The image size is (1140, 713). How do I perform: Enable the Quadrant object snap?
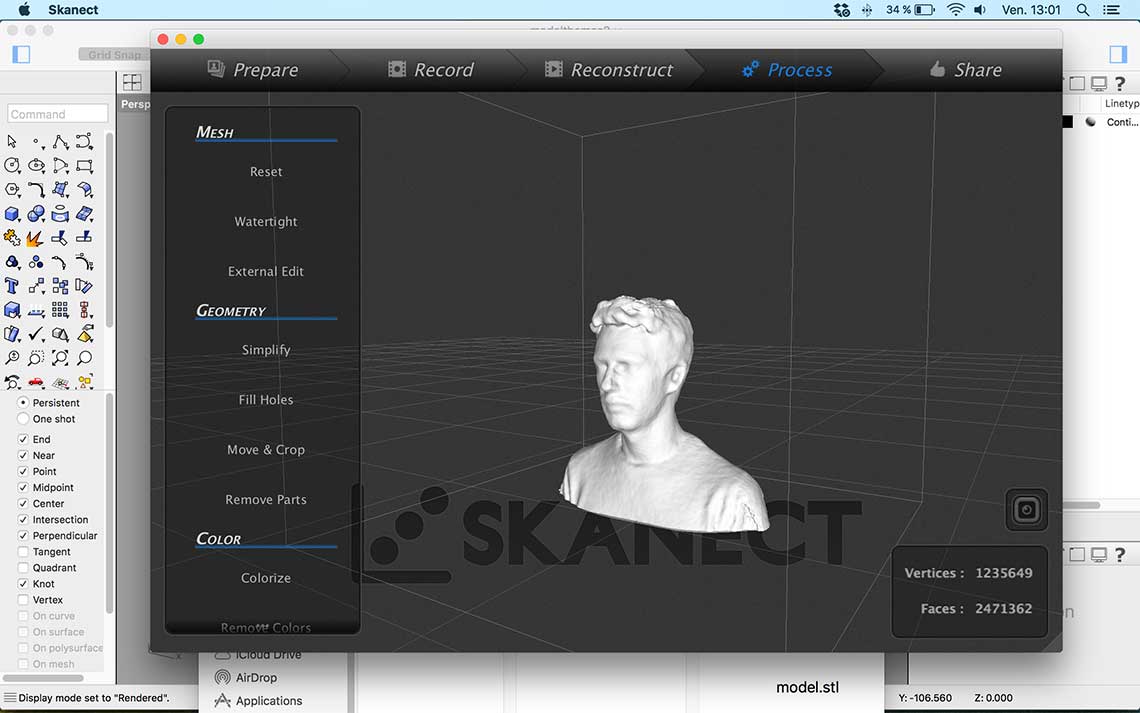click(x=23, y=568)
